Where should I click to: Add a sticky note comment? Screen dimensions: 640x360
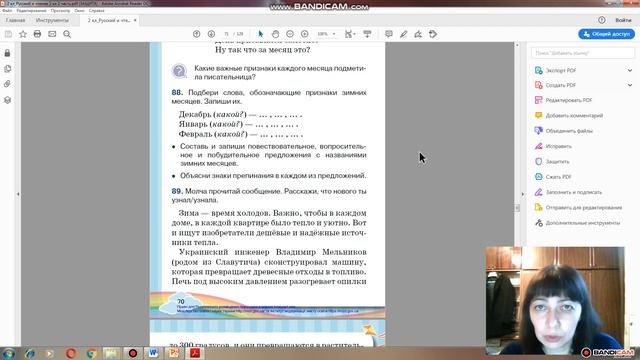(389, 34)
